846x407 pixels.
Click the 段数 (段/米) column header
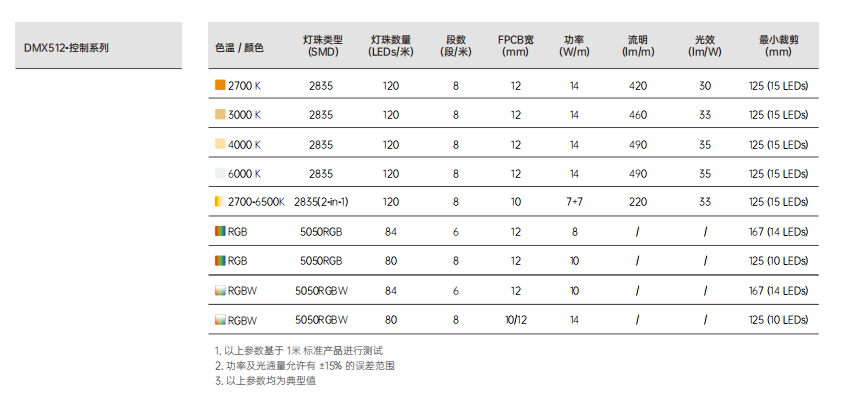pyautogui.click(x=456, y=46)
